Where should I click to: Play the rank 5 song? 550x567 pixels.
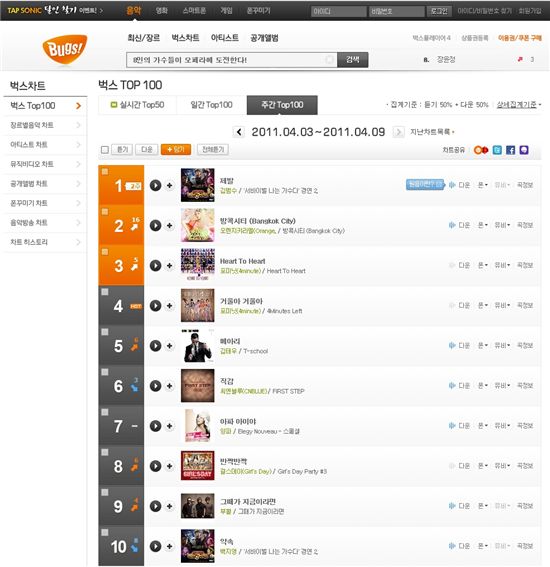pos(155,346)
